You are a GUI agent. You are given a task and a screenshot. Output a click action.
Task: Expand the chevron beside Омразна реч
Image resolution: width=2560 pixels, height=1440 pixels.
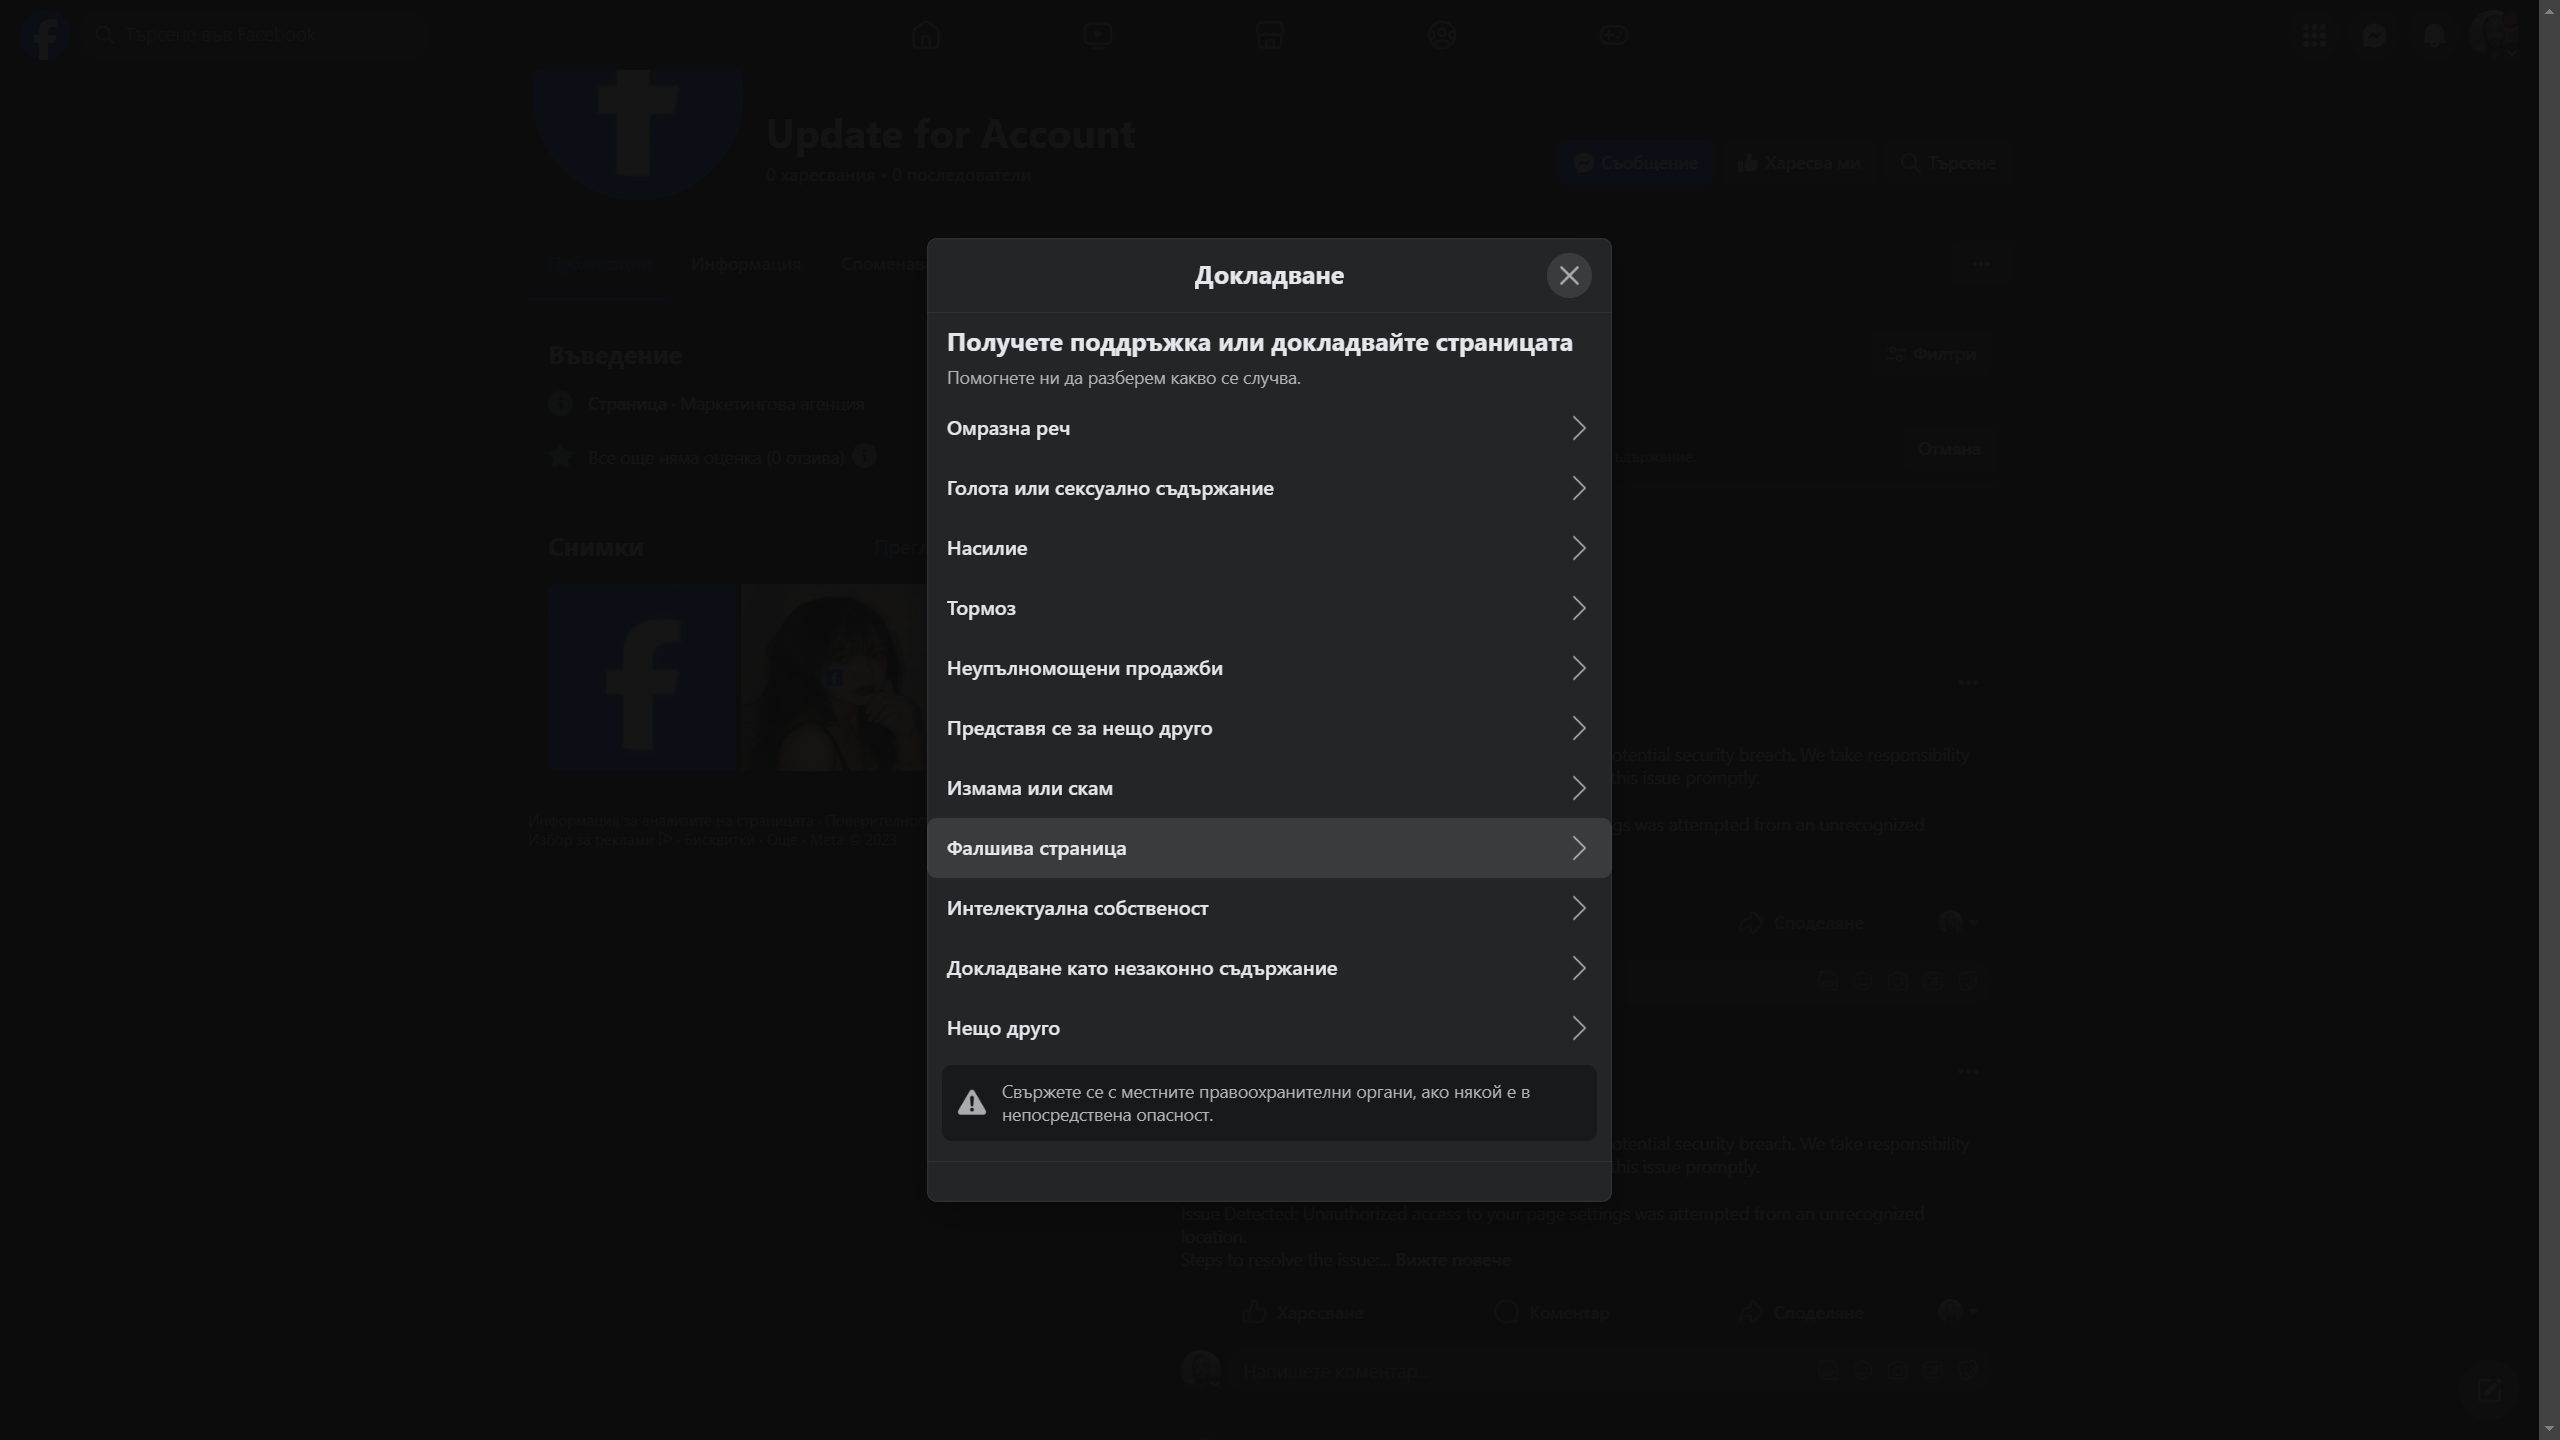click(1578, 428)
